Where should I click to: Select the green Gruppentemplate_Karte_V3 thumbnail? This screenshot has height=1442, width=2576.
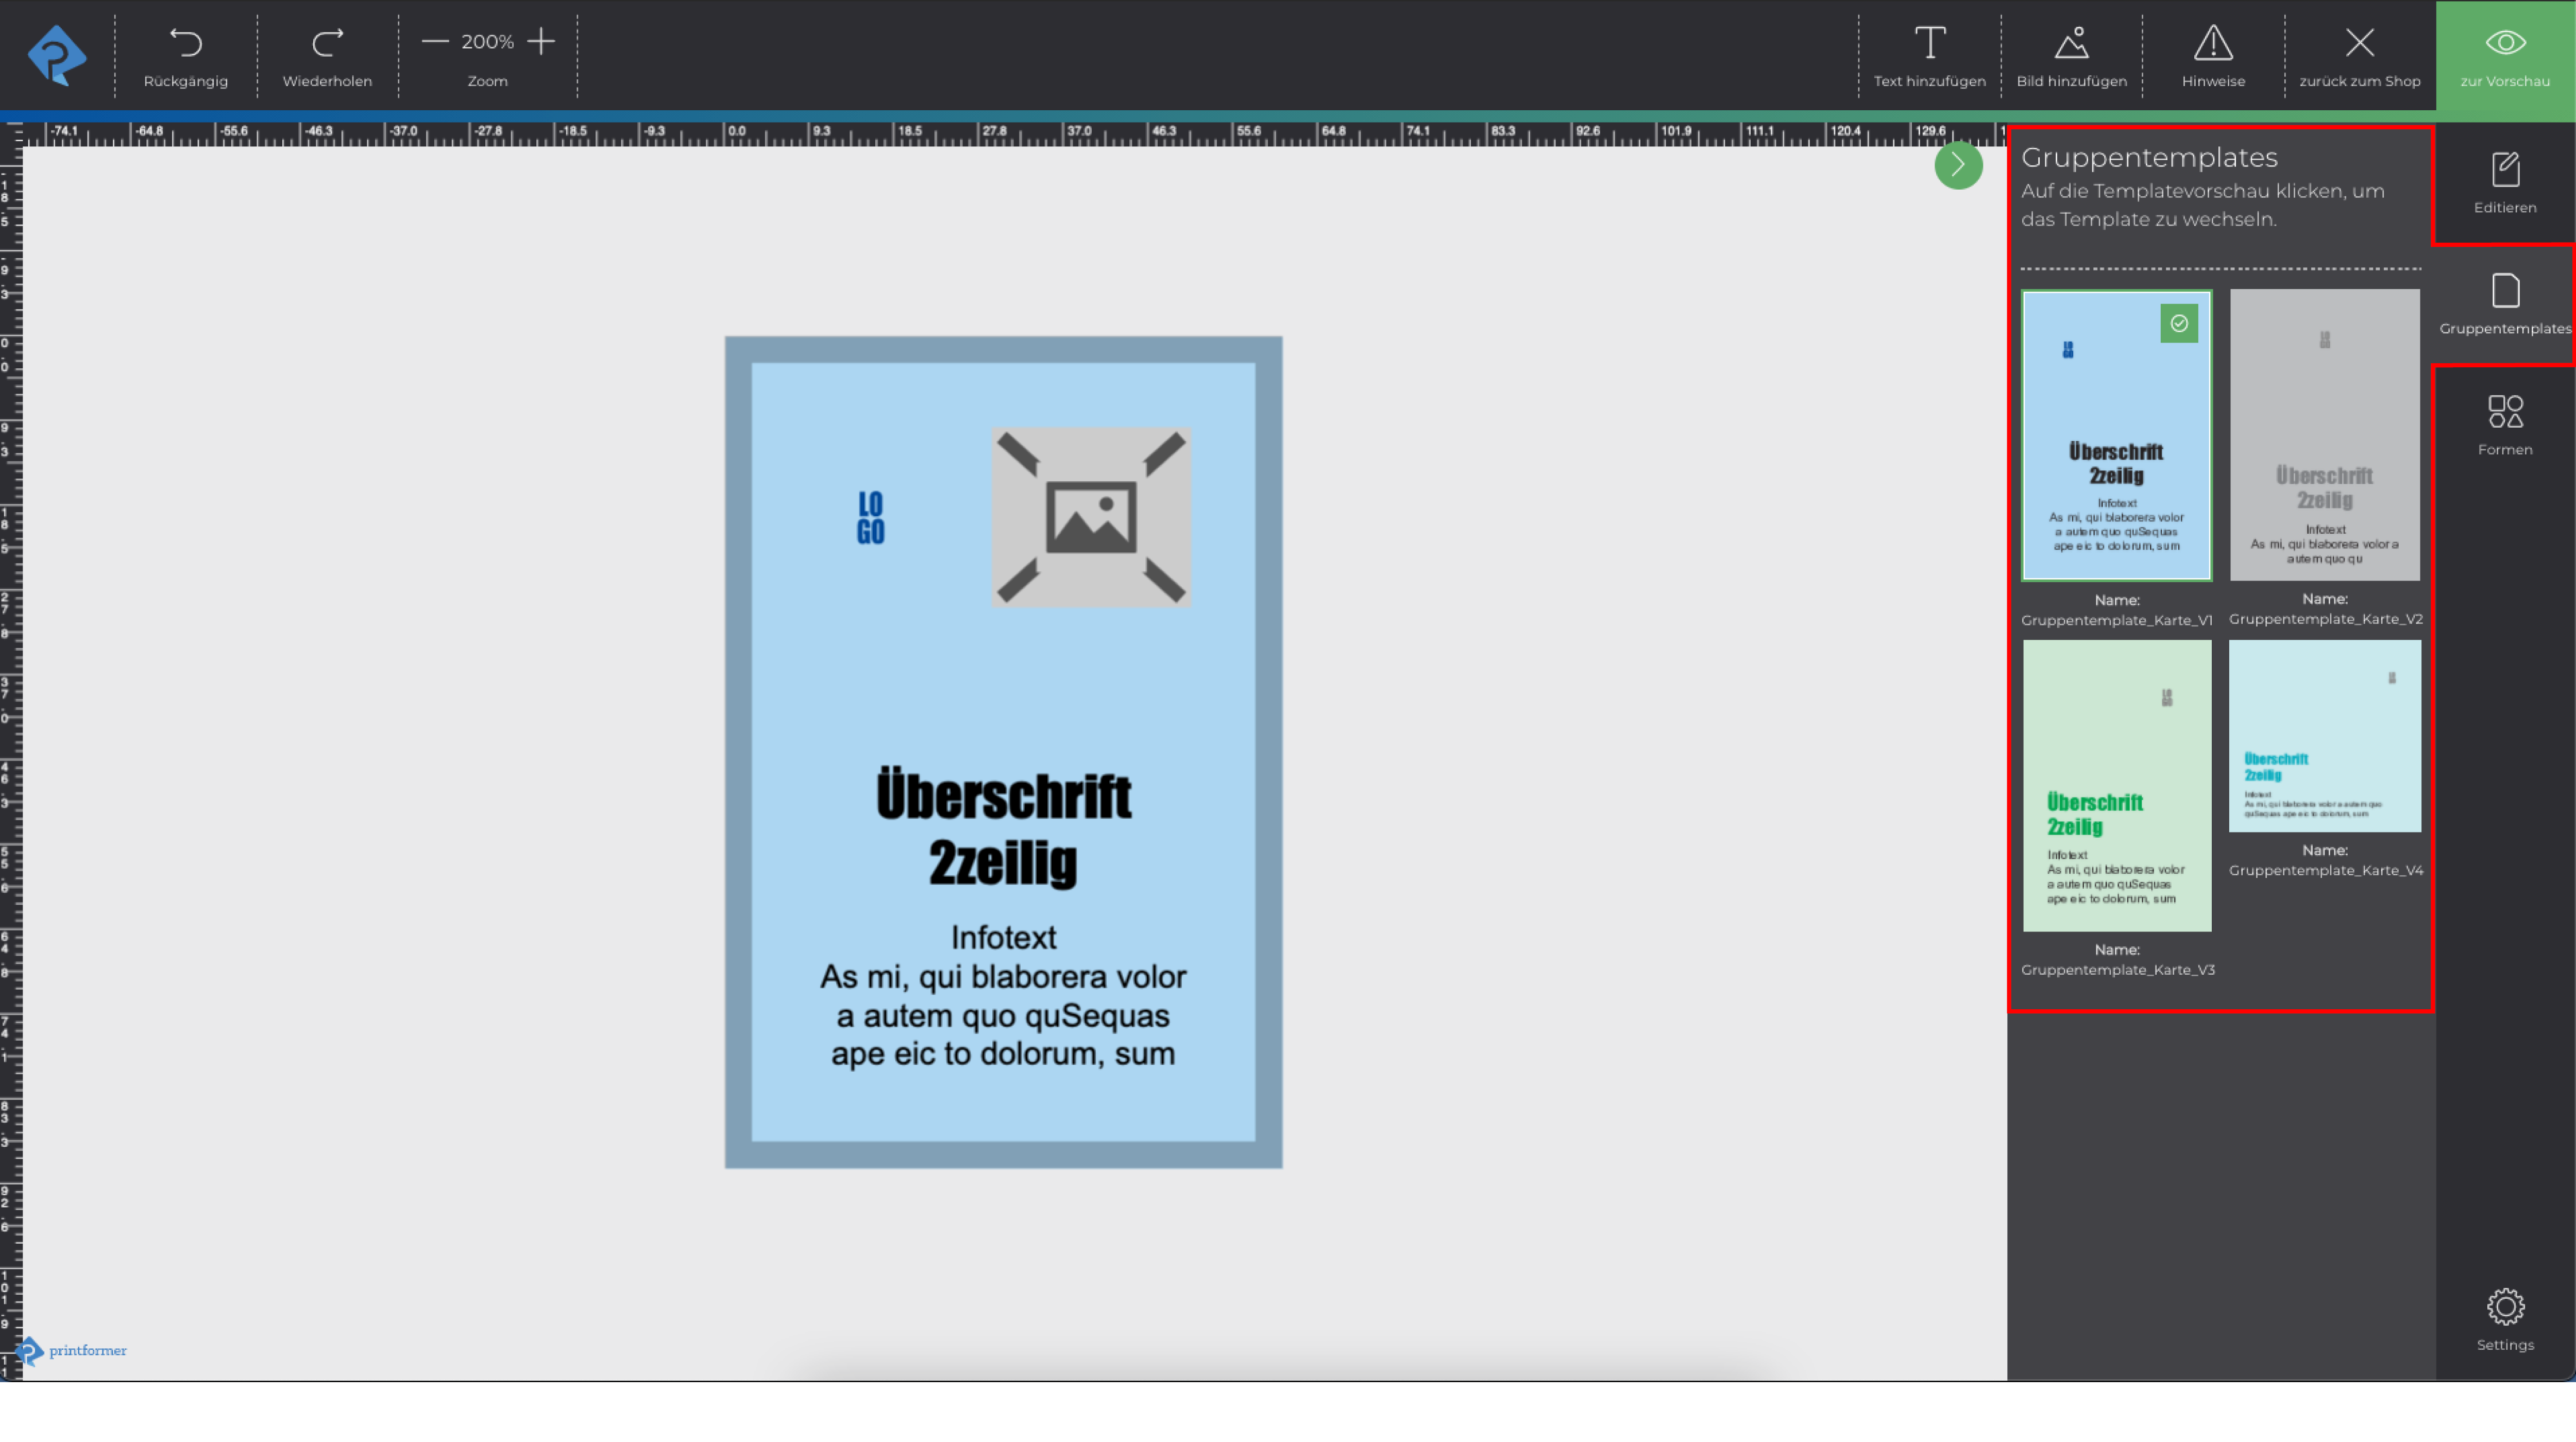coord(2117,786)
